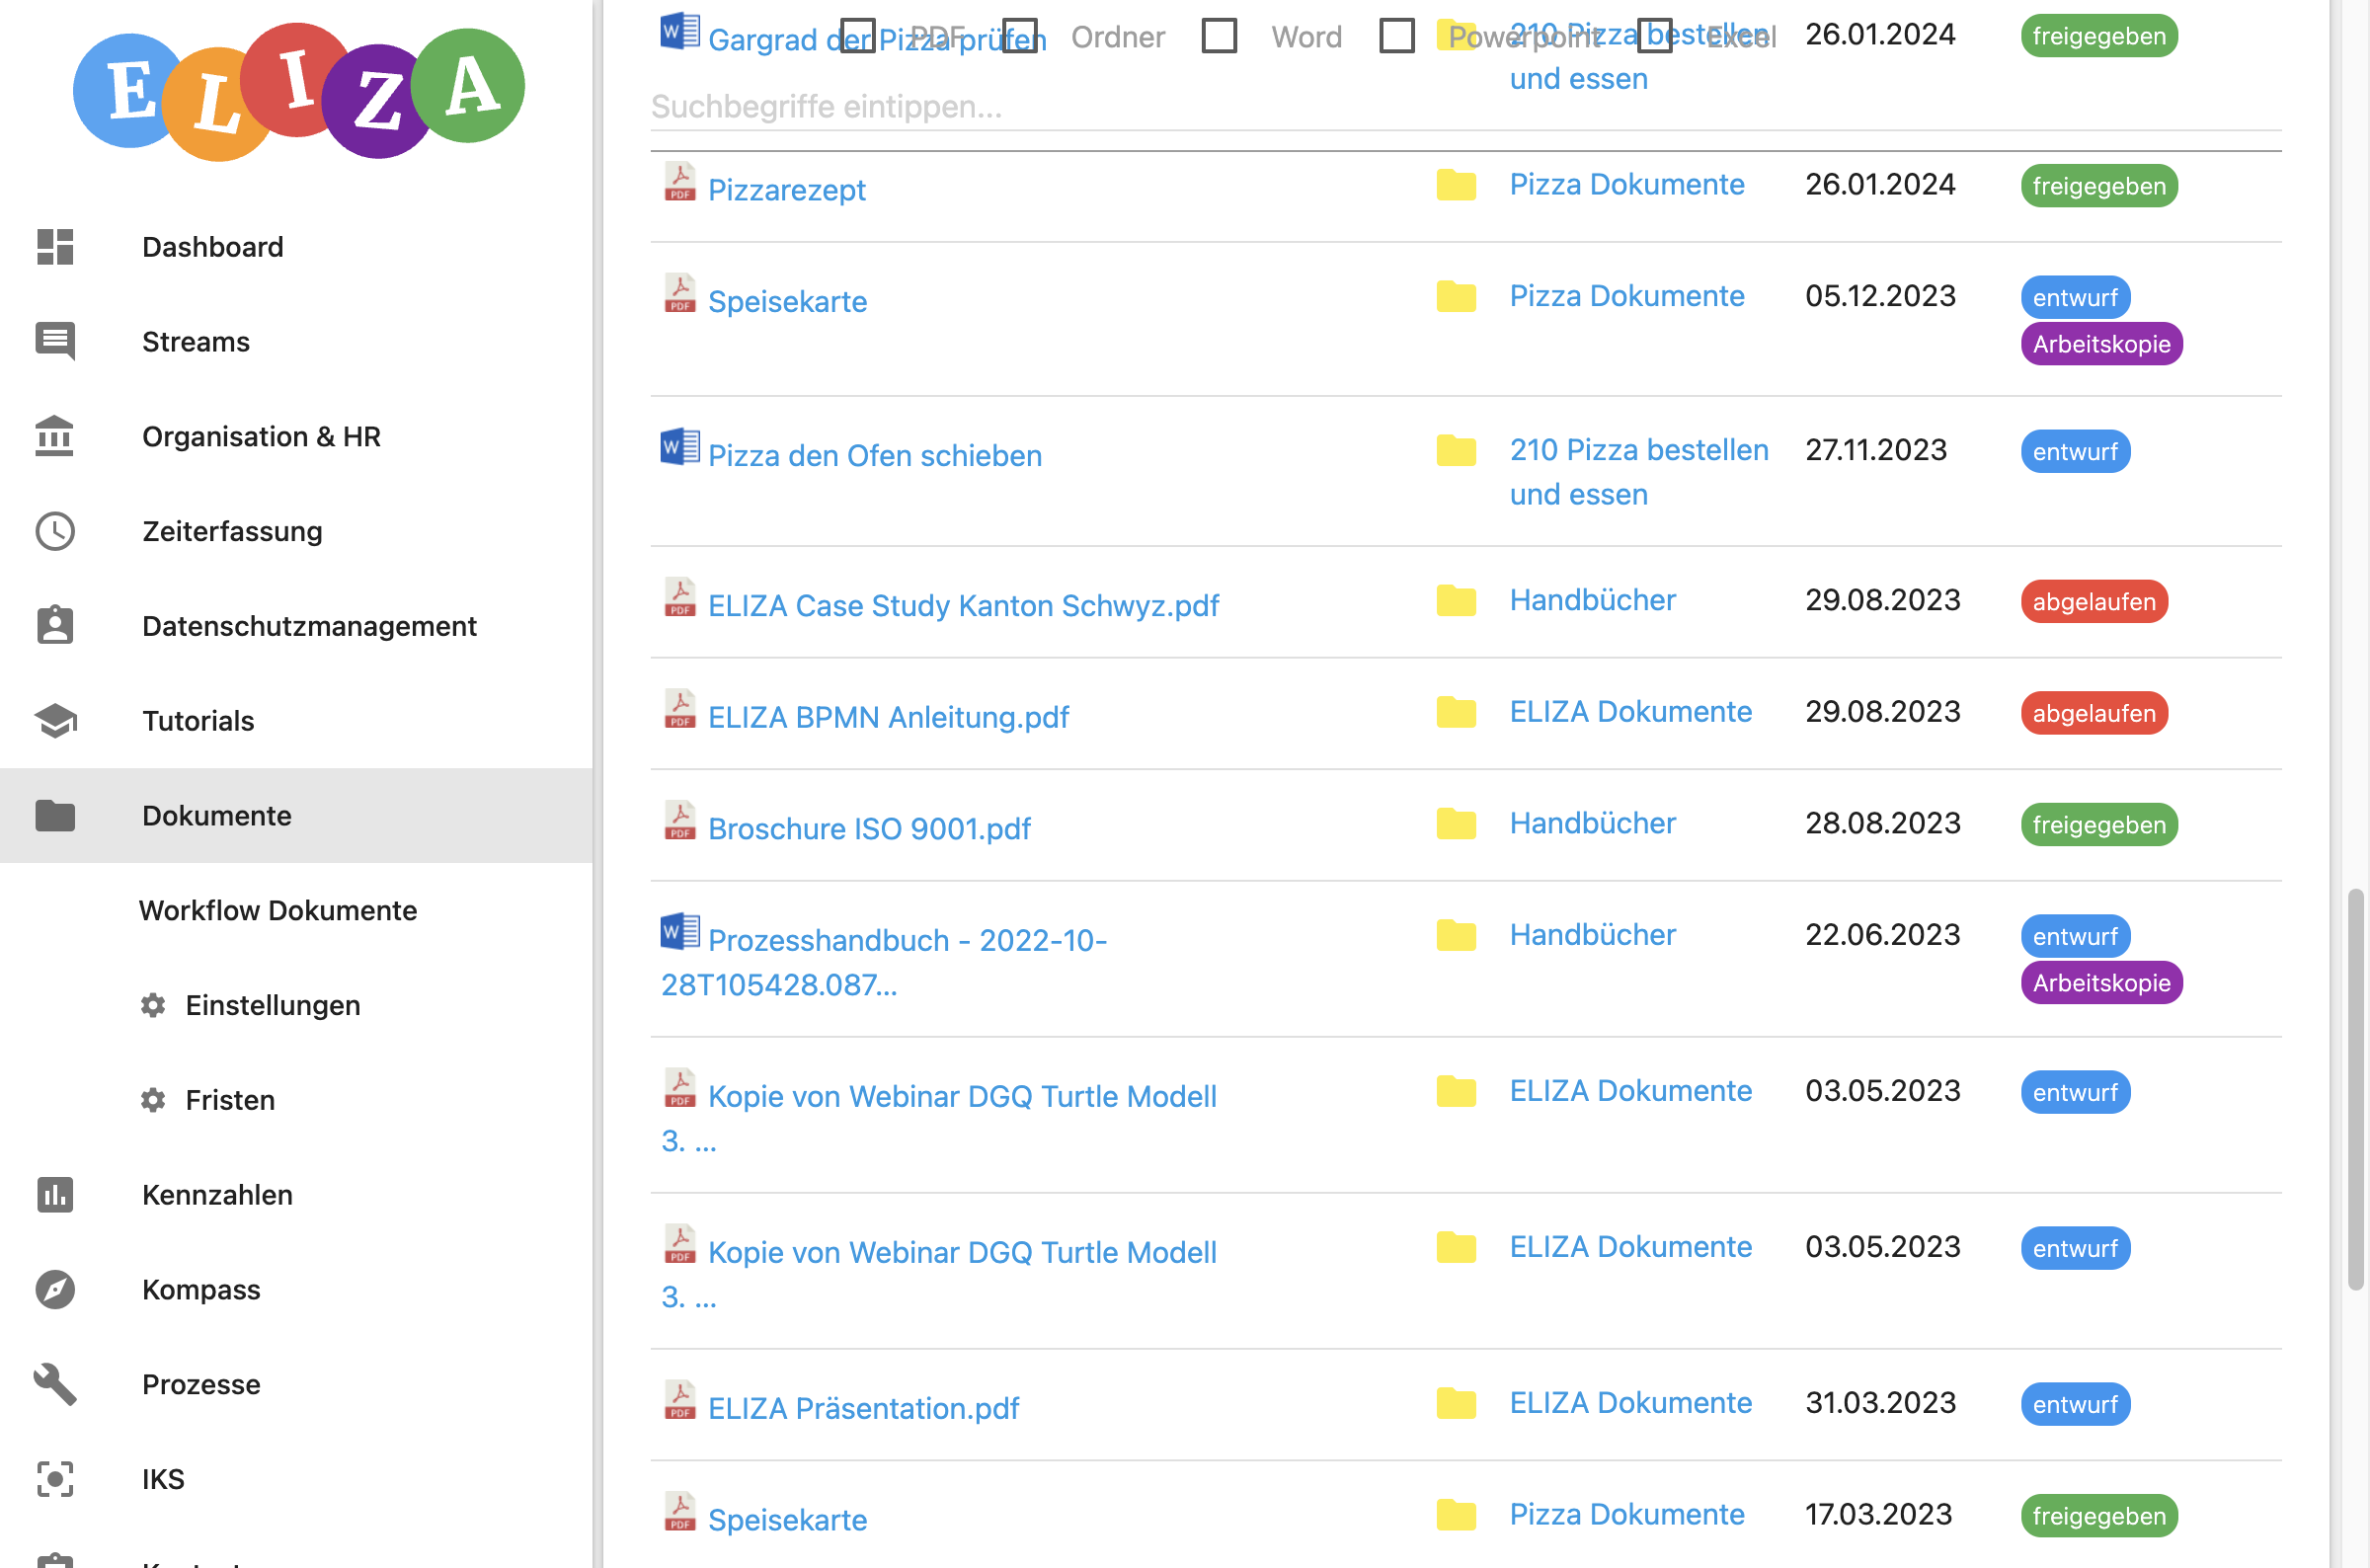Viewport: 2370px width, 1568px height.
Task: Click into the Suchbegriffe eintippen search field
Action: coord(1465,107)
